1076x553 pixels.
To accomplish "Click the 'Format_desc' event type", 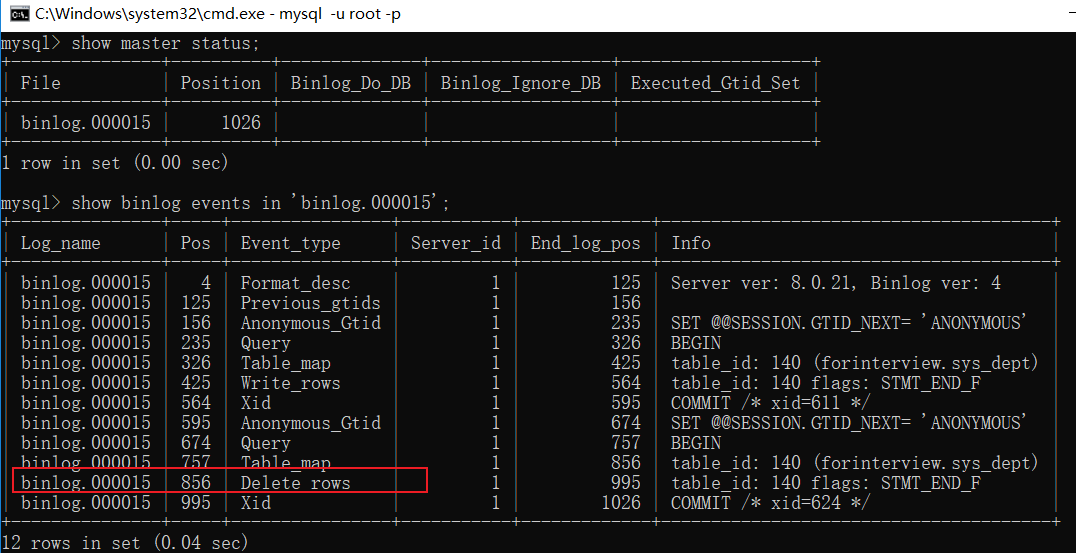I will pos(295,283).
